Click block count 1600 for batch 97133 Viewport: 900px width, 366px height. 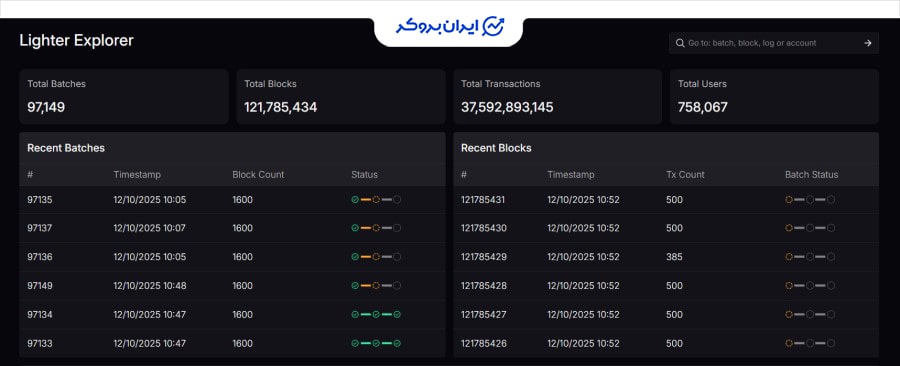click(242, 343)
